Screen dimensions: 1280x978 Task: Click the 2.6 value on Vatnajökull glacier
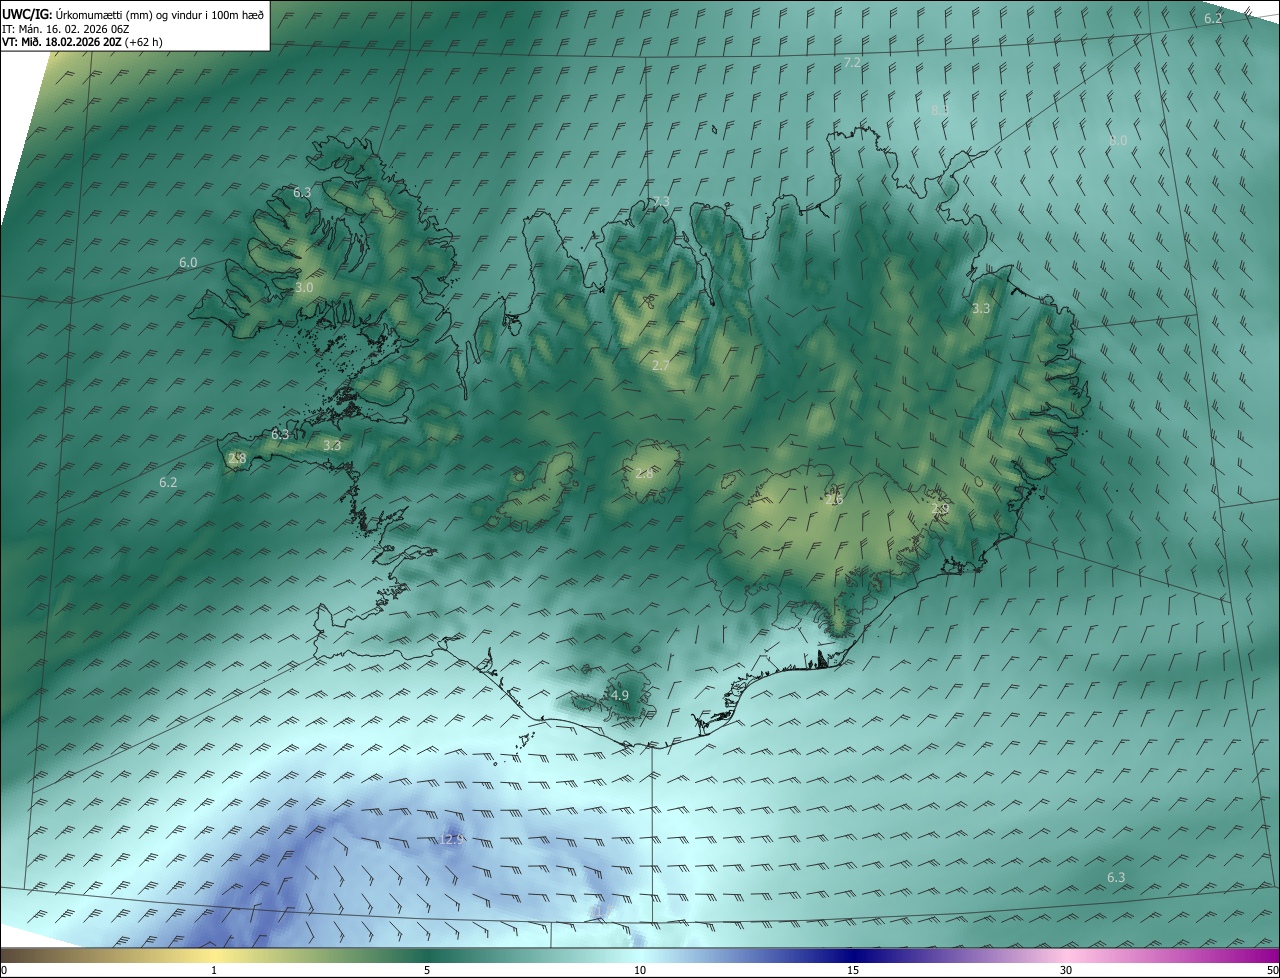[x=835, y=499]
